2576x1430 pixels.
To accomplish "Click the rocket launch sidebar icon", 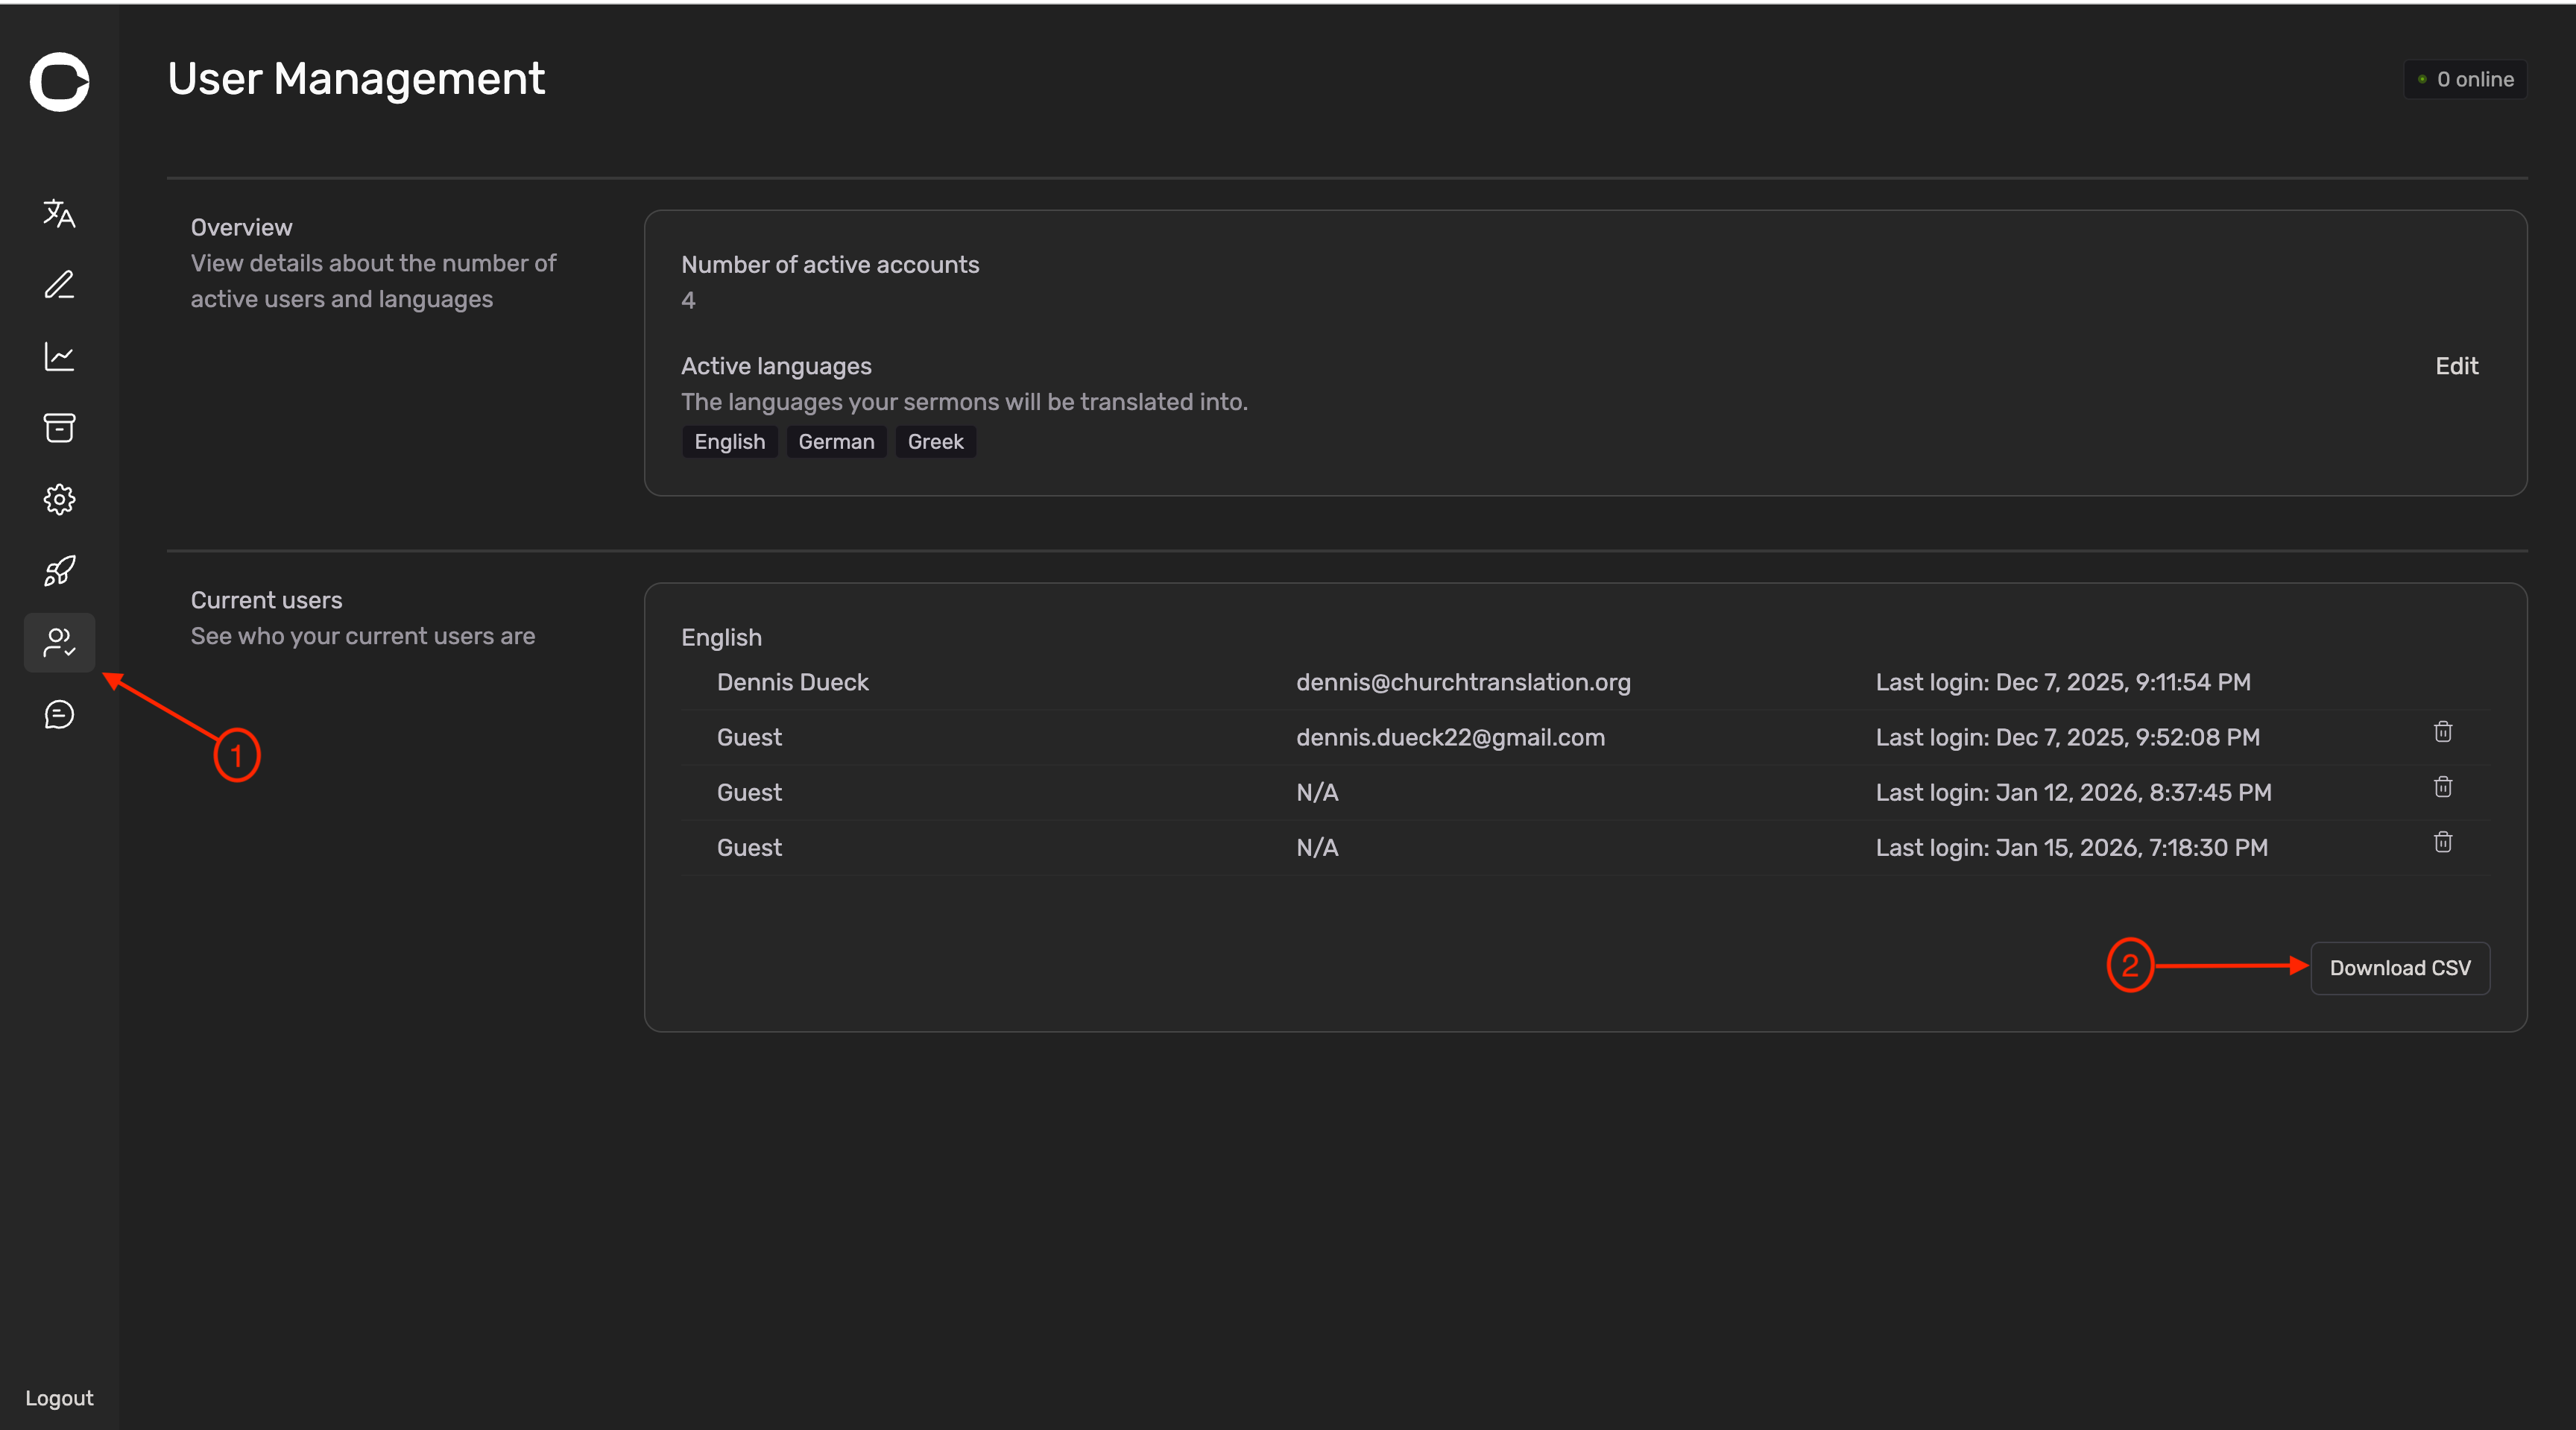I will click(x=59, y=571).
